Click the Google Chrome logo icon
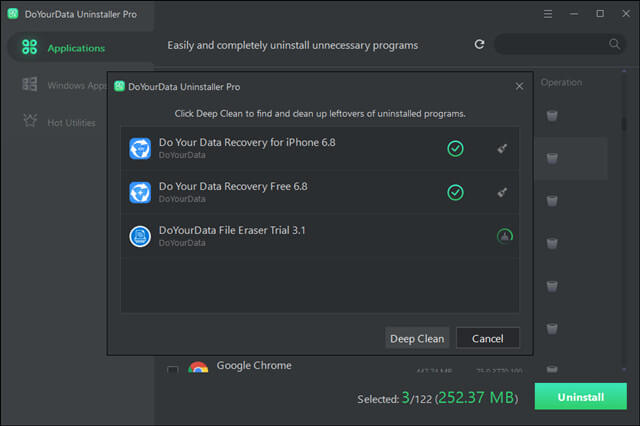This screenshot has height=426, width=640. click(198, 370)
